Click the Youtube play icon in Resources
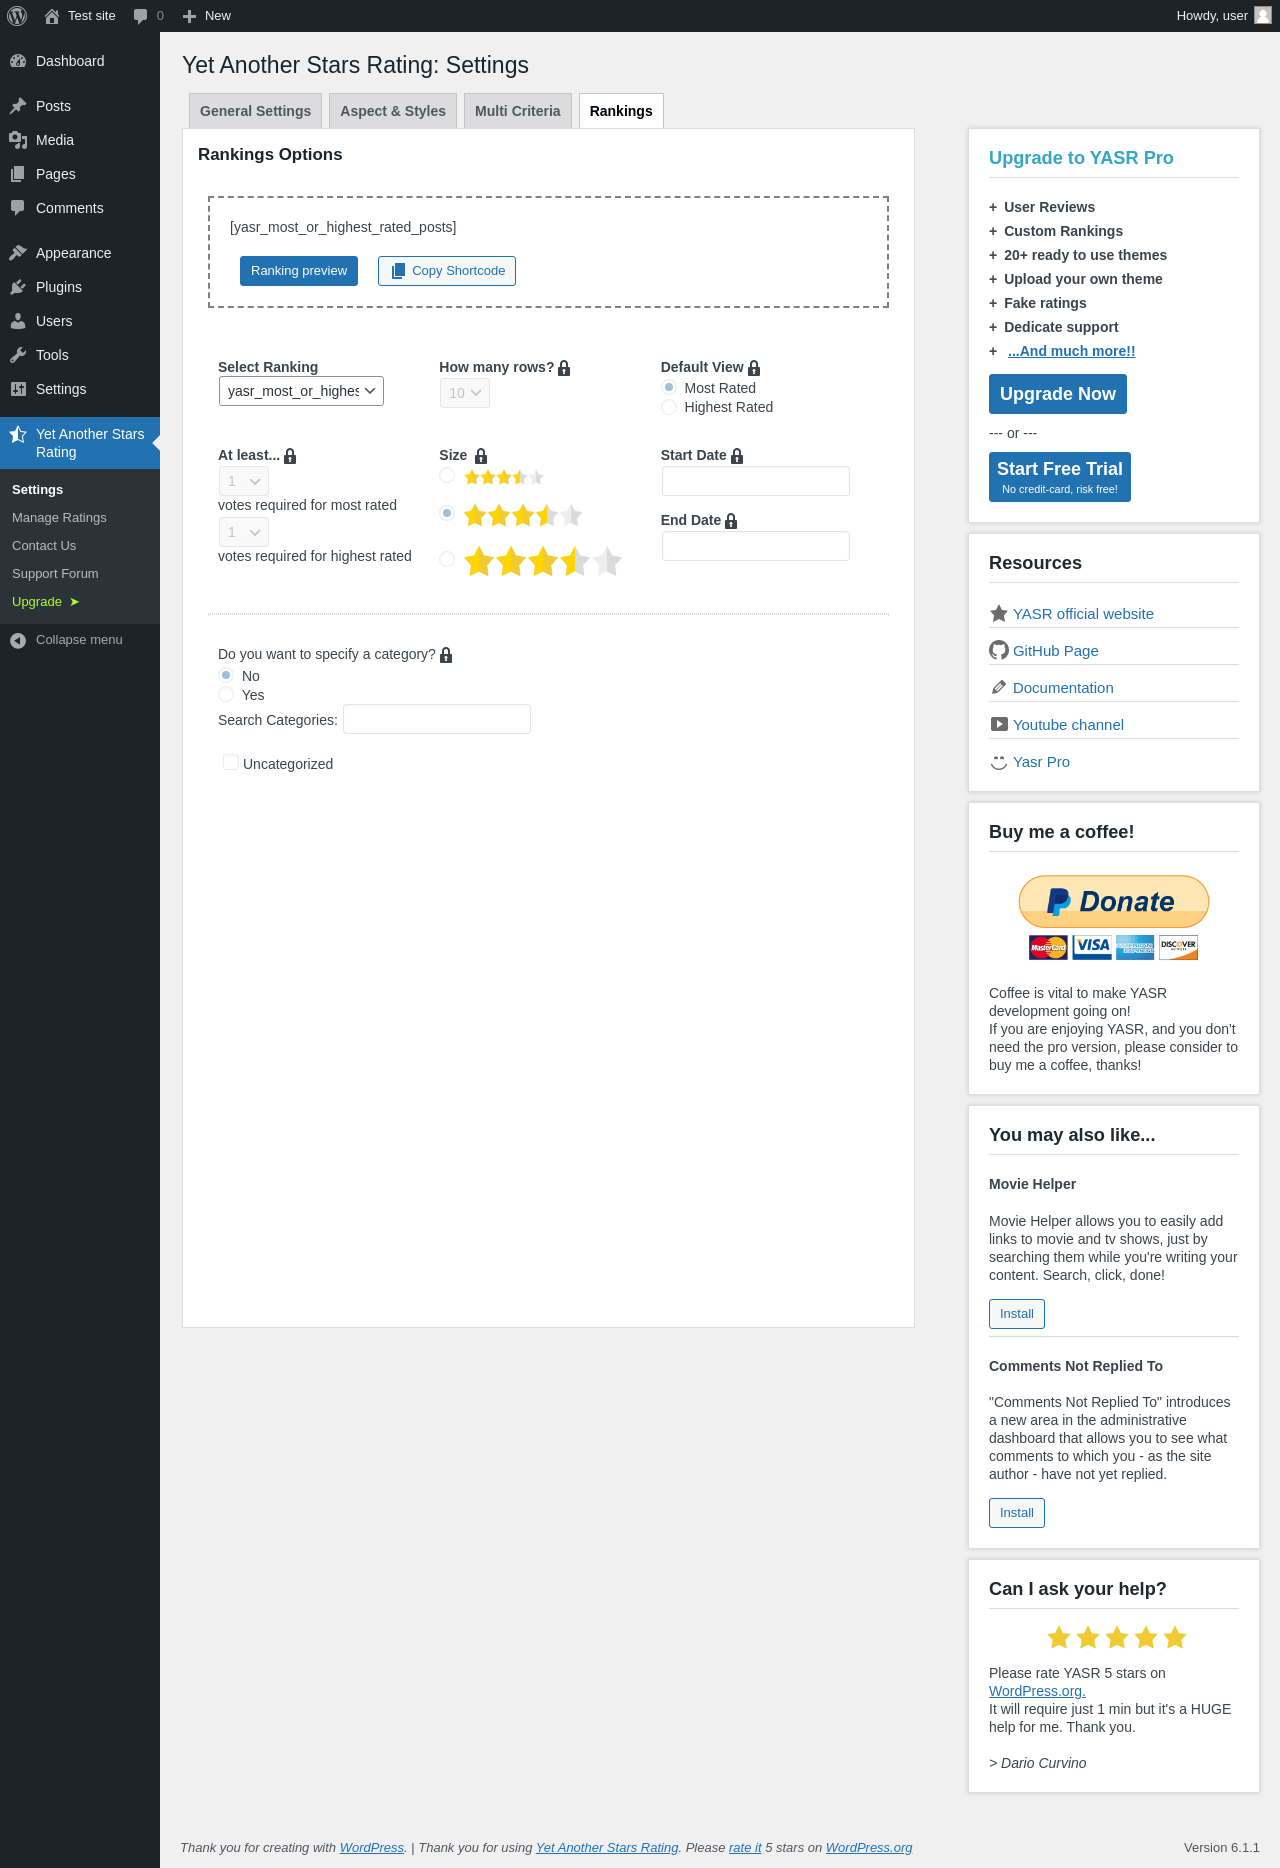The height and width of the screenshot is (1868, 1280). (x=999, y=724)
